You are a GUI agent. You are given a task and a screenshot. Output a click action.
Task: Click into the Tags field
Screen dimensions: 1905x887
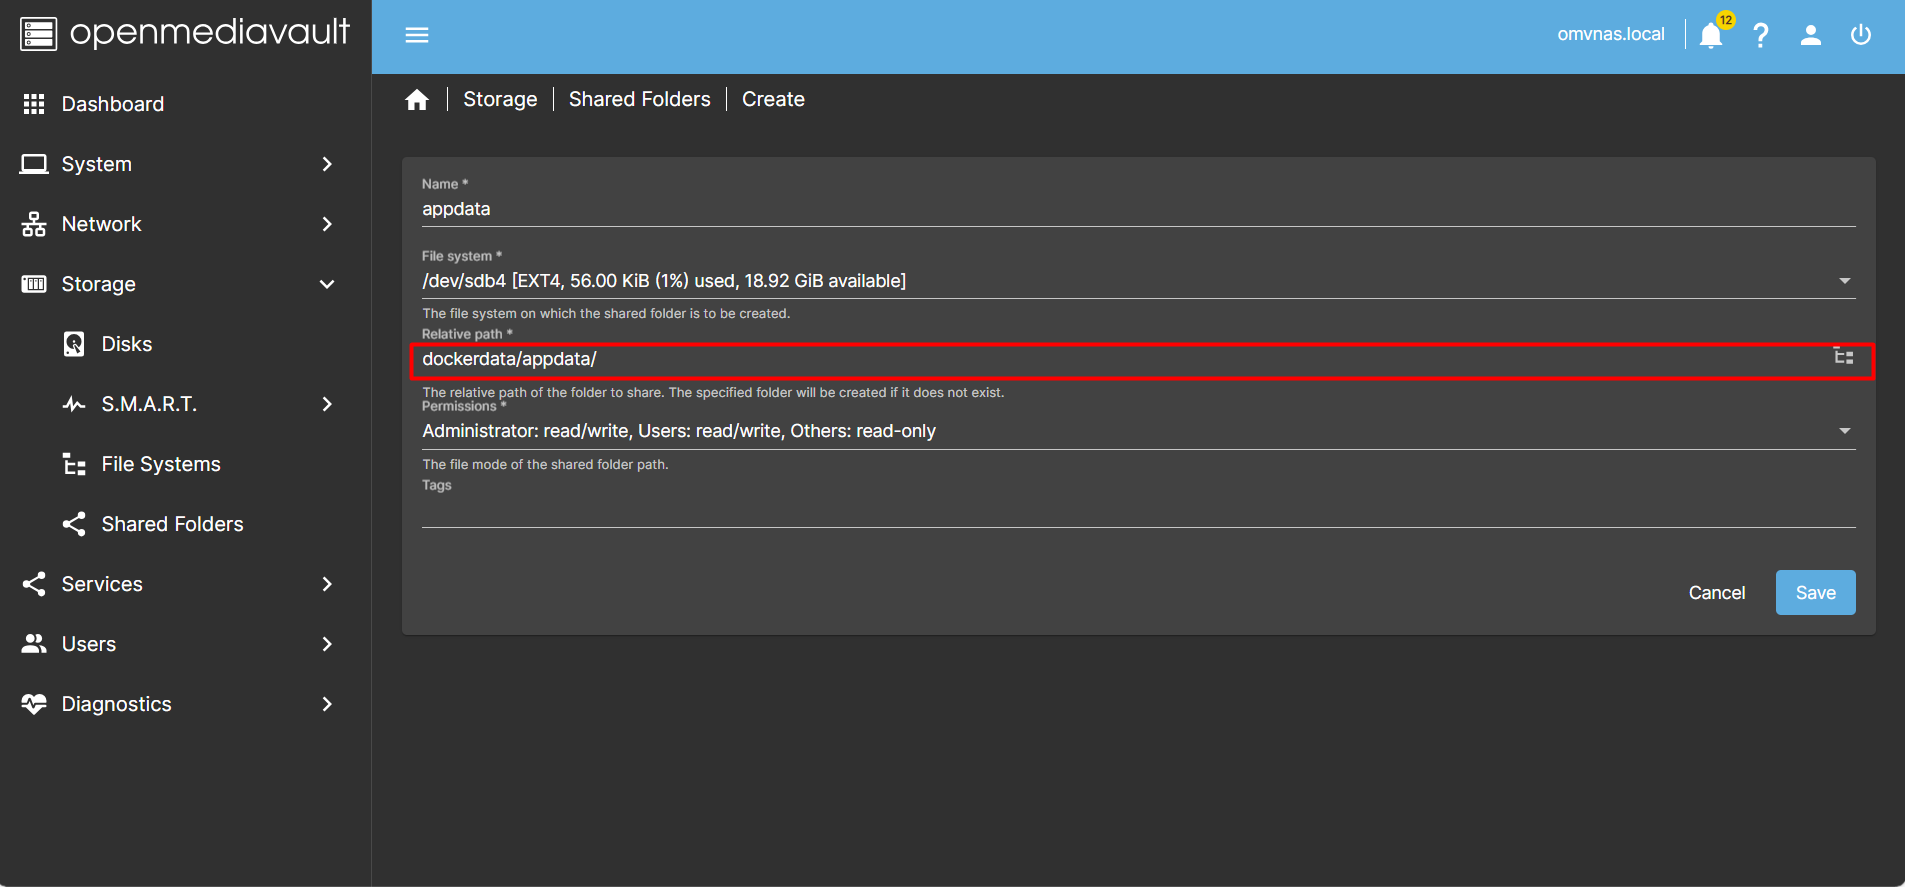[x=1138, y=510]
